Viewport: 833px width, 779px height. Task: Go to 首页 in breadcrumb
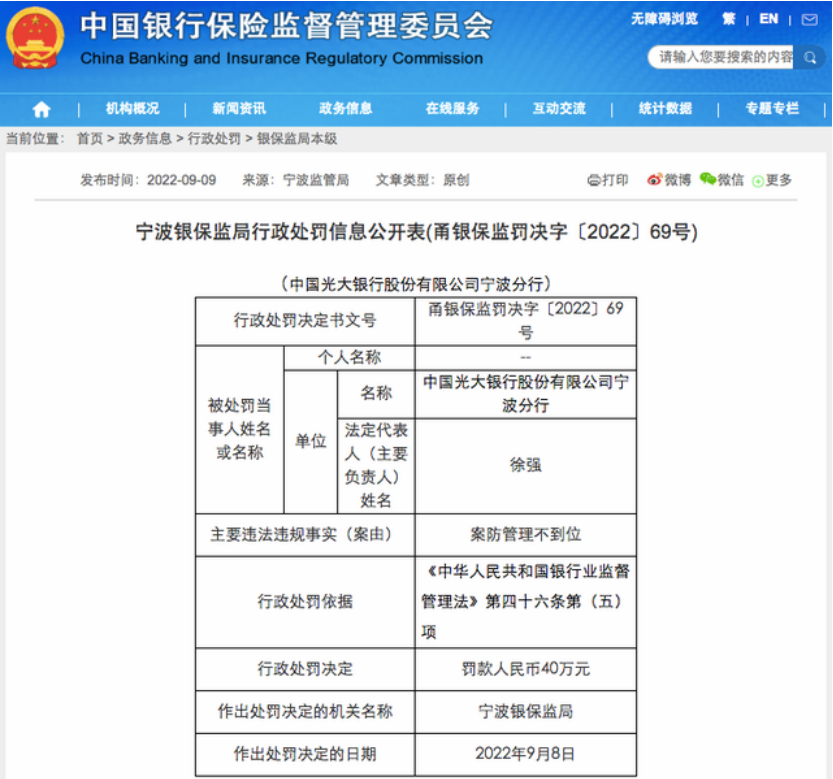(90, 139)
